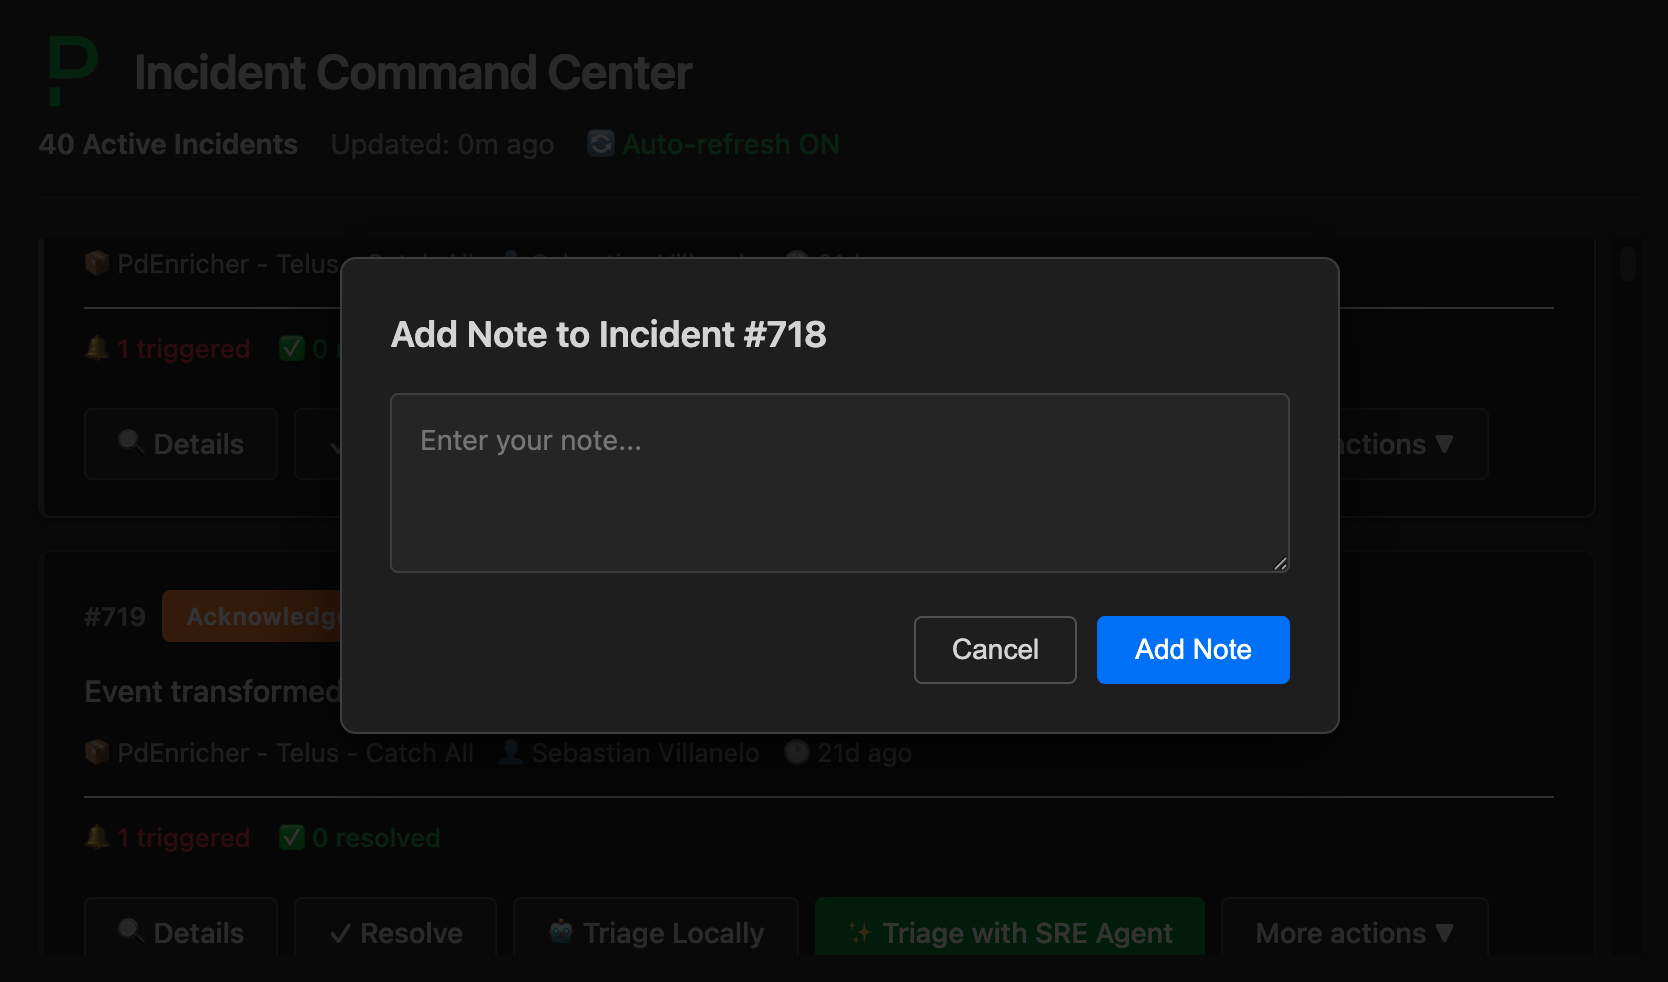Screen dimensions: 1668x982
Task: Open the More actions dropdown for incident #719
Action: point(1354,932)
